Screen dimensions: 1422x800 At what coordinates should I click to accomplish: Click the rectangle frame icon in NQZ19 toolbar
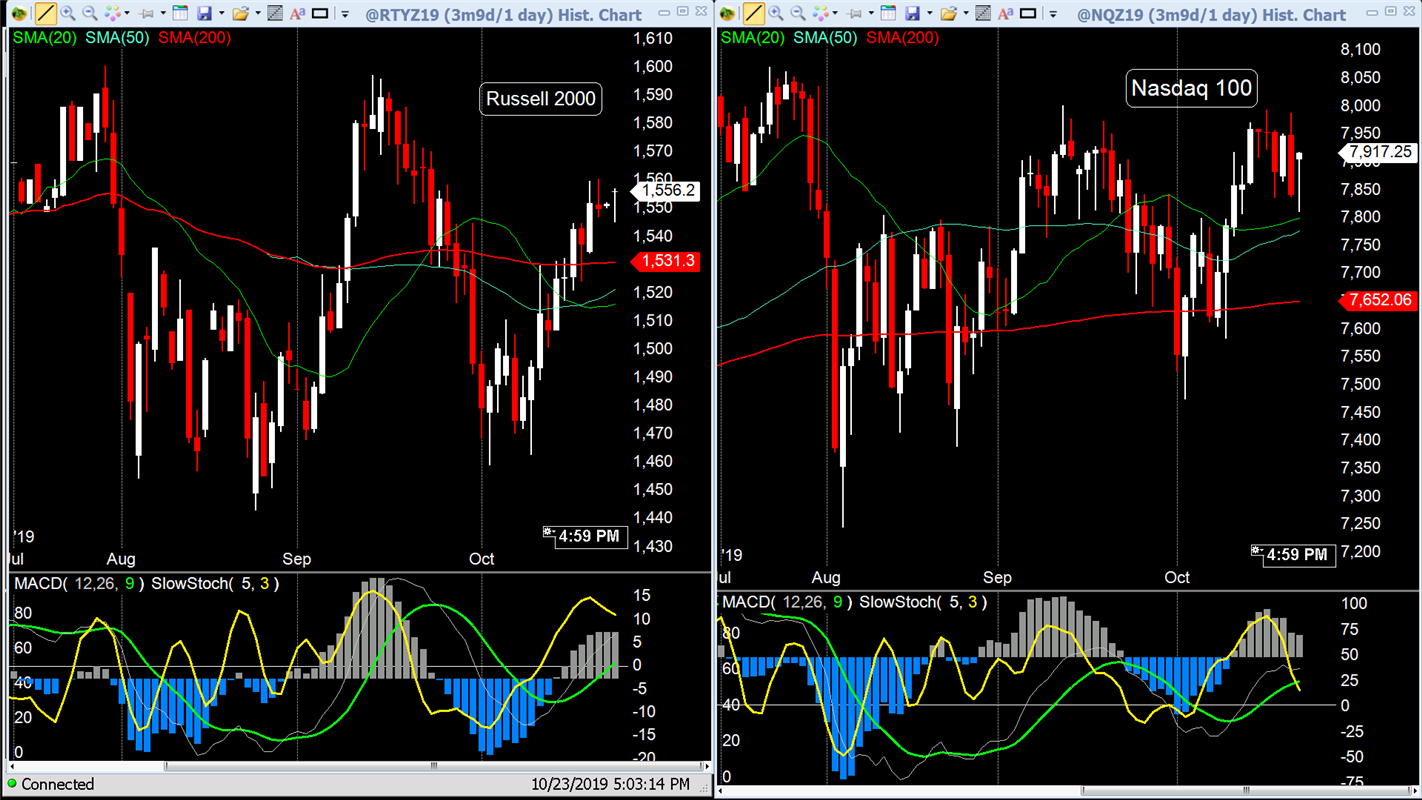(x=1027, y=14)
